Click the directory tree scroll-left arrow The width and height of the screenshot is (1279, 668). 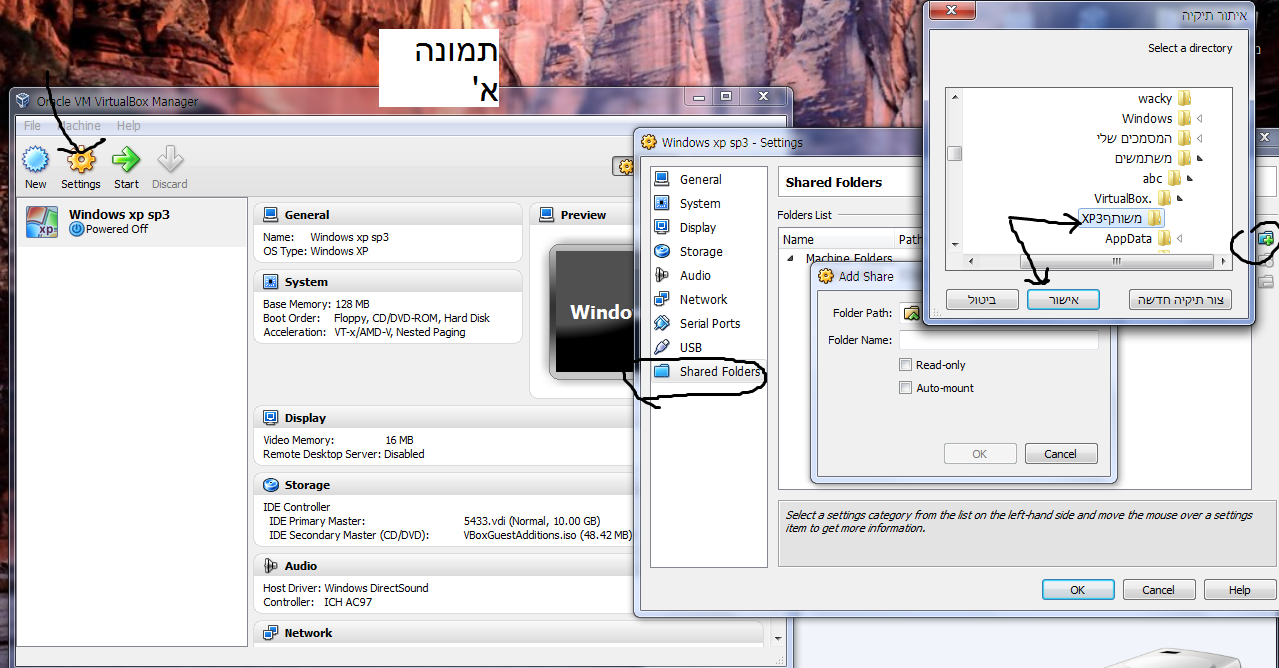(970, 262)
